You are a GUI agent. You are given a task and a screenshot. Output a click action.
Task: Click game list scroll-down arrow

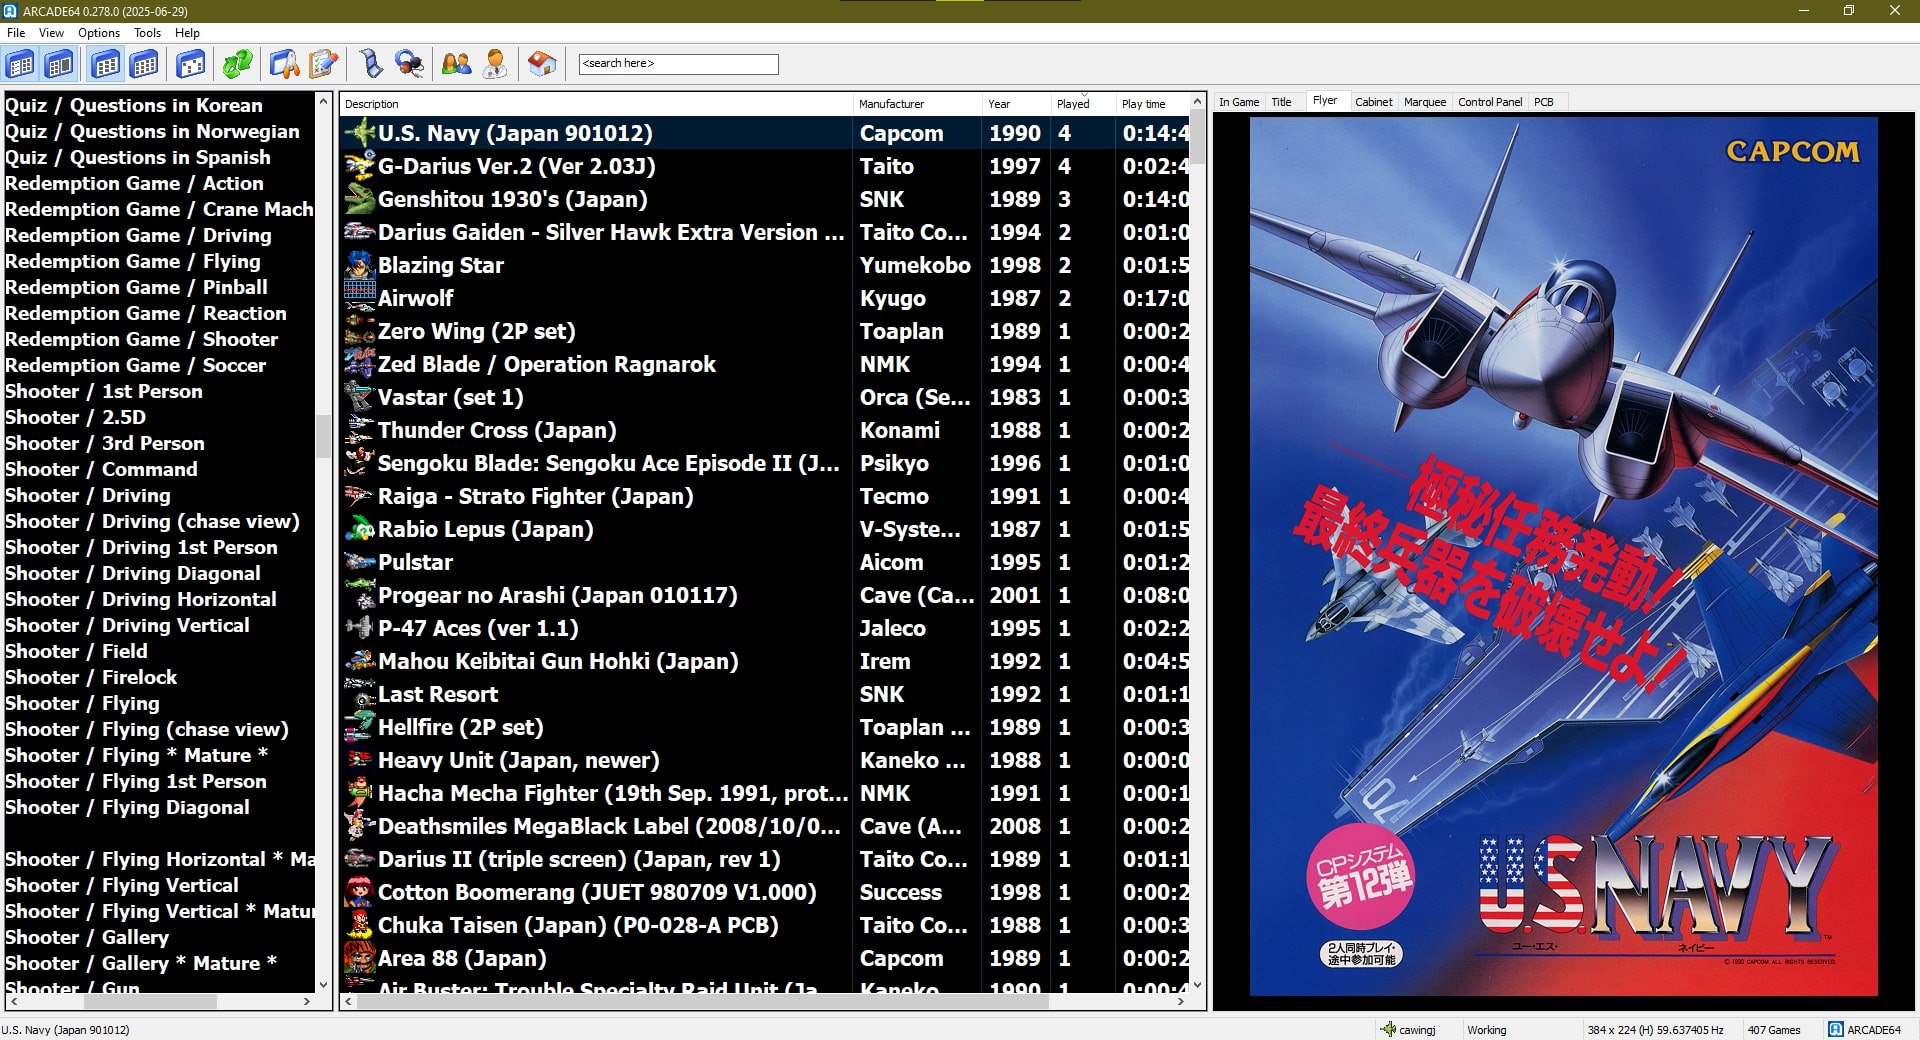(x=1197, y=985)
